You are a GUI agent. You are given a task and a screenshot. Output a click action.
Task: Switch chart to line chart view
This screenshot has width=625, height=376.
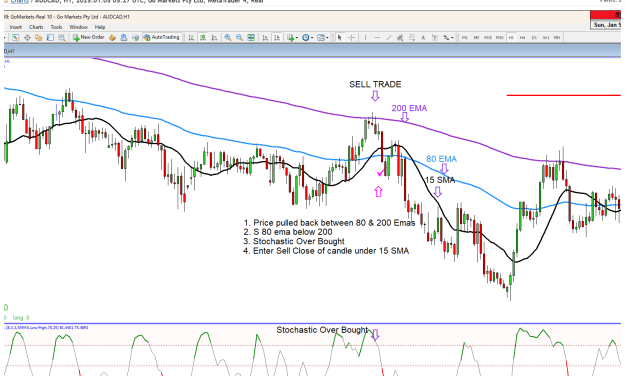click(214, 37)
